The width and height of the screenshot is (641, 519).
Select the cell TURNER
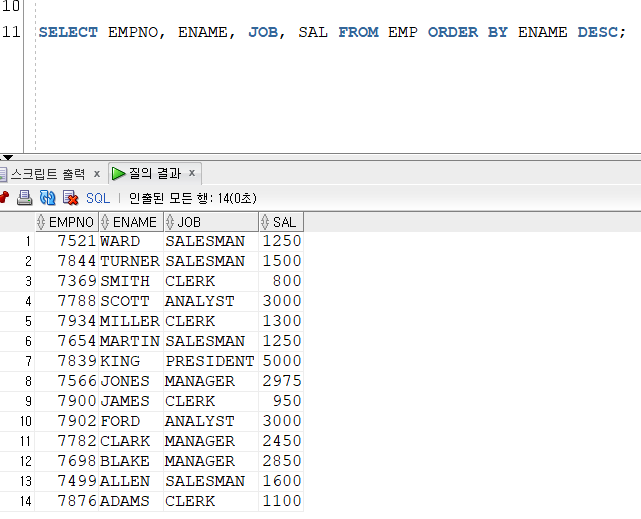[x=130, y=261]
